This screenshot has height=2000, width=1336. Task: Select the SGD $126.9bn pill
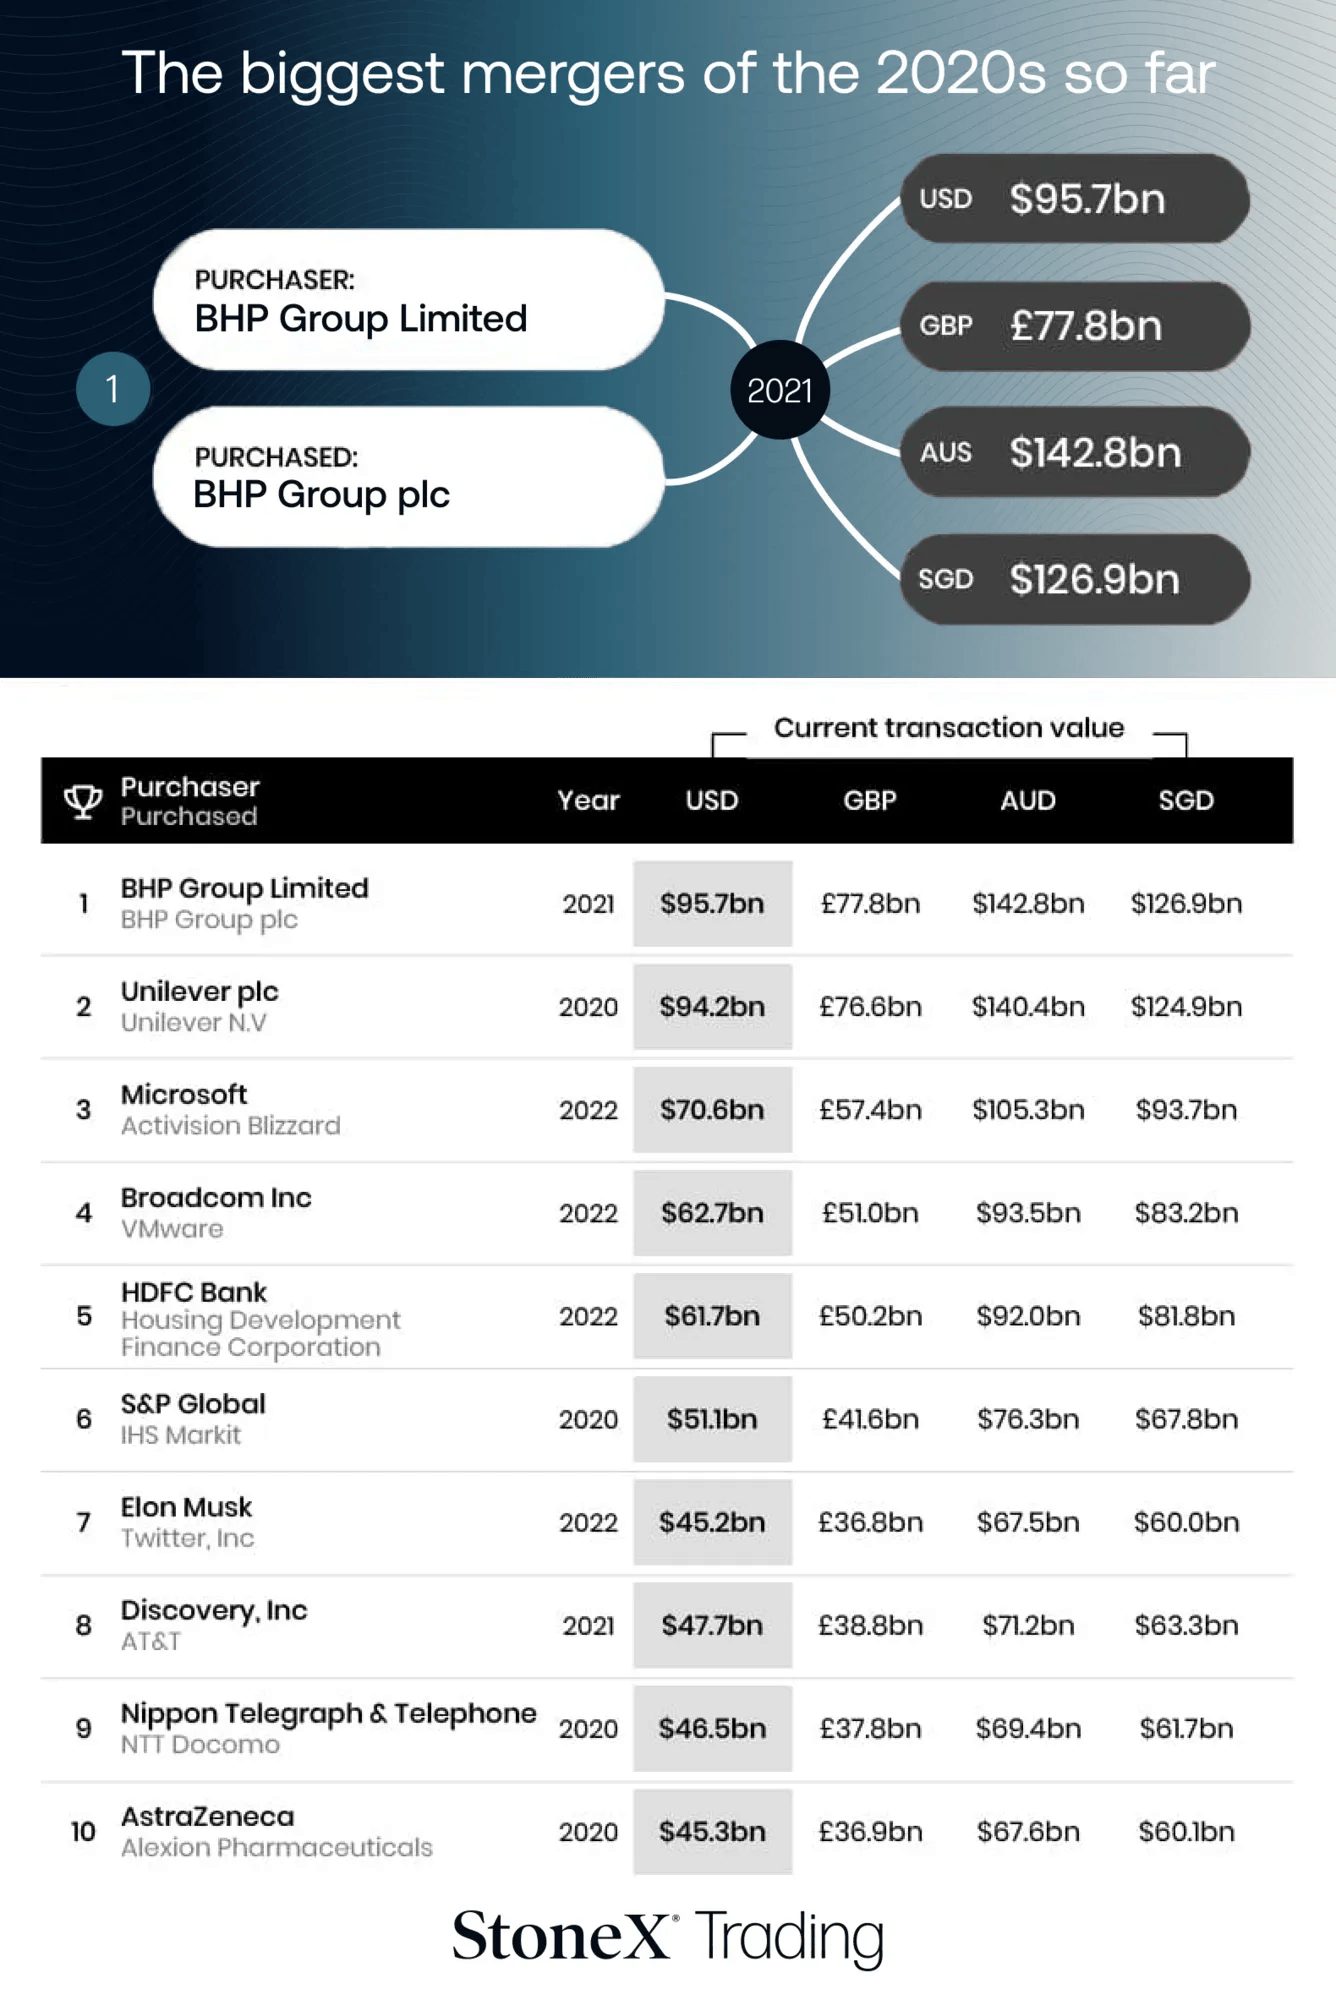pyautogui.click(x=1075, y=579)
